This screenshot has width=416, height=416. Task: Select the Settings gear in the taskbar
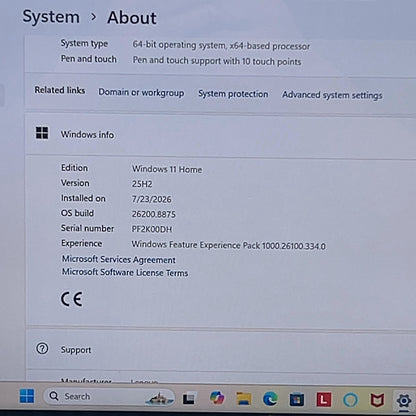point(404,401)
